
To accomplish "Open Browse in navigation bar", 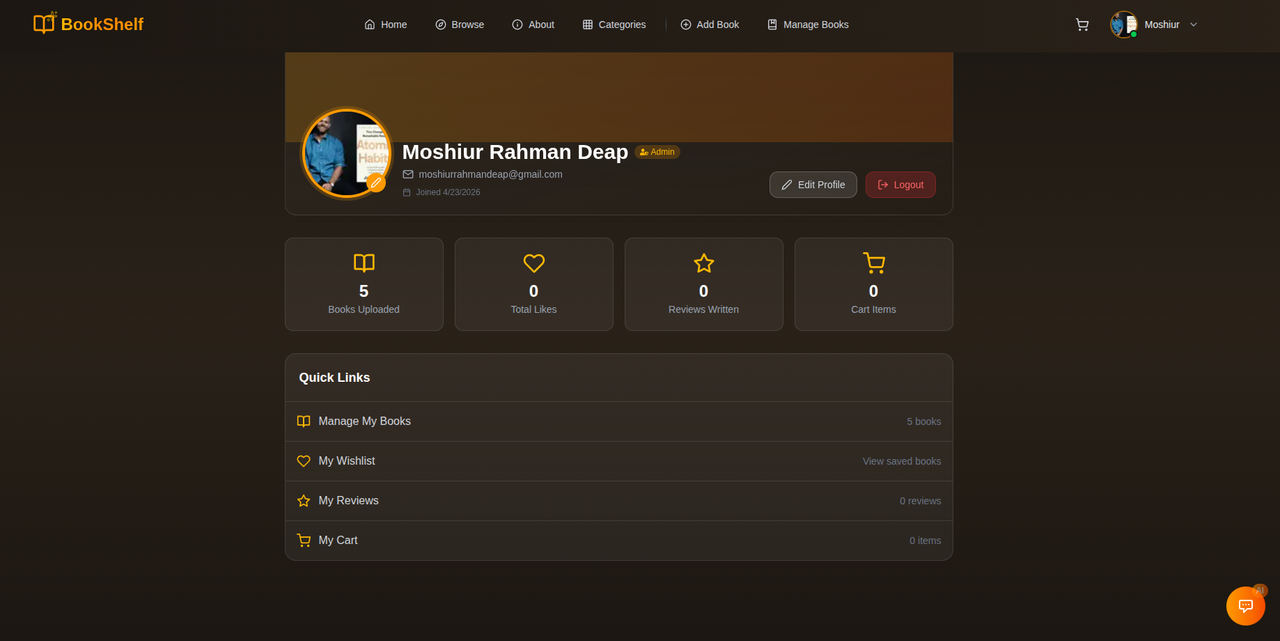I will (x=460, y=24).
